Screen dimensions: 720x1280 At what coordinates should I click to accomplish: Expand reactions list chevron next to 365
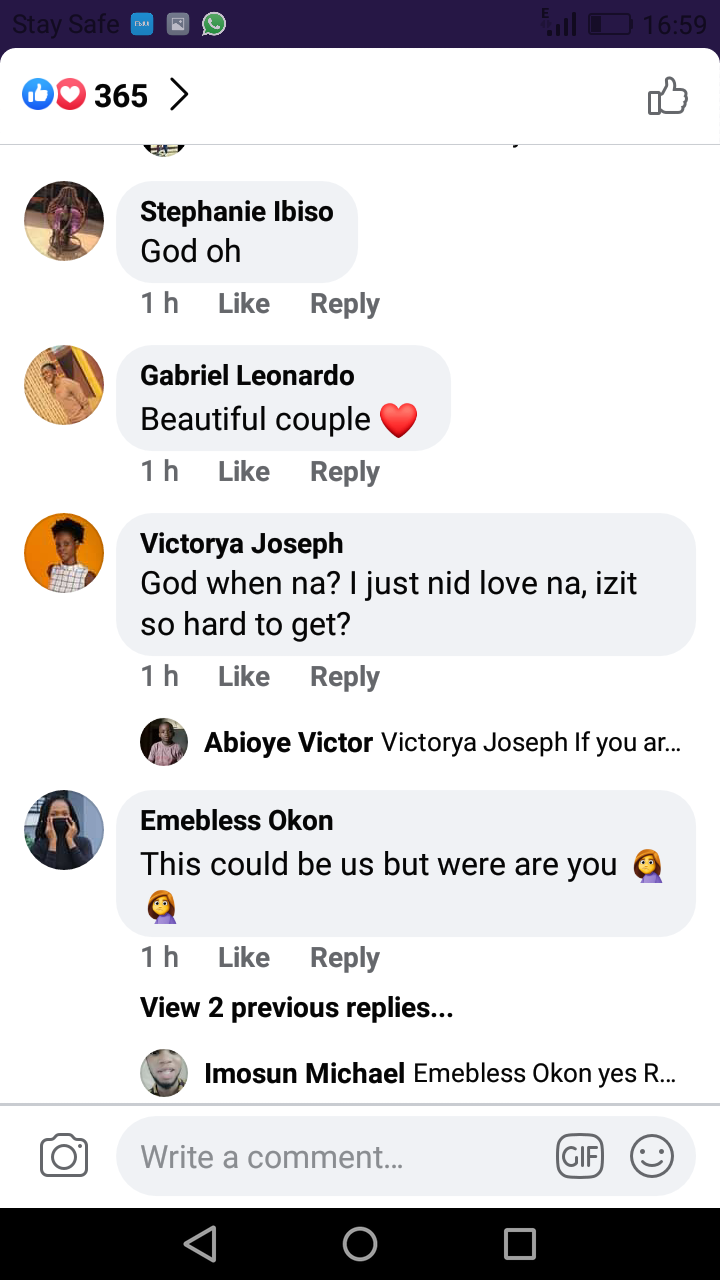(179, 96)
